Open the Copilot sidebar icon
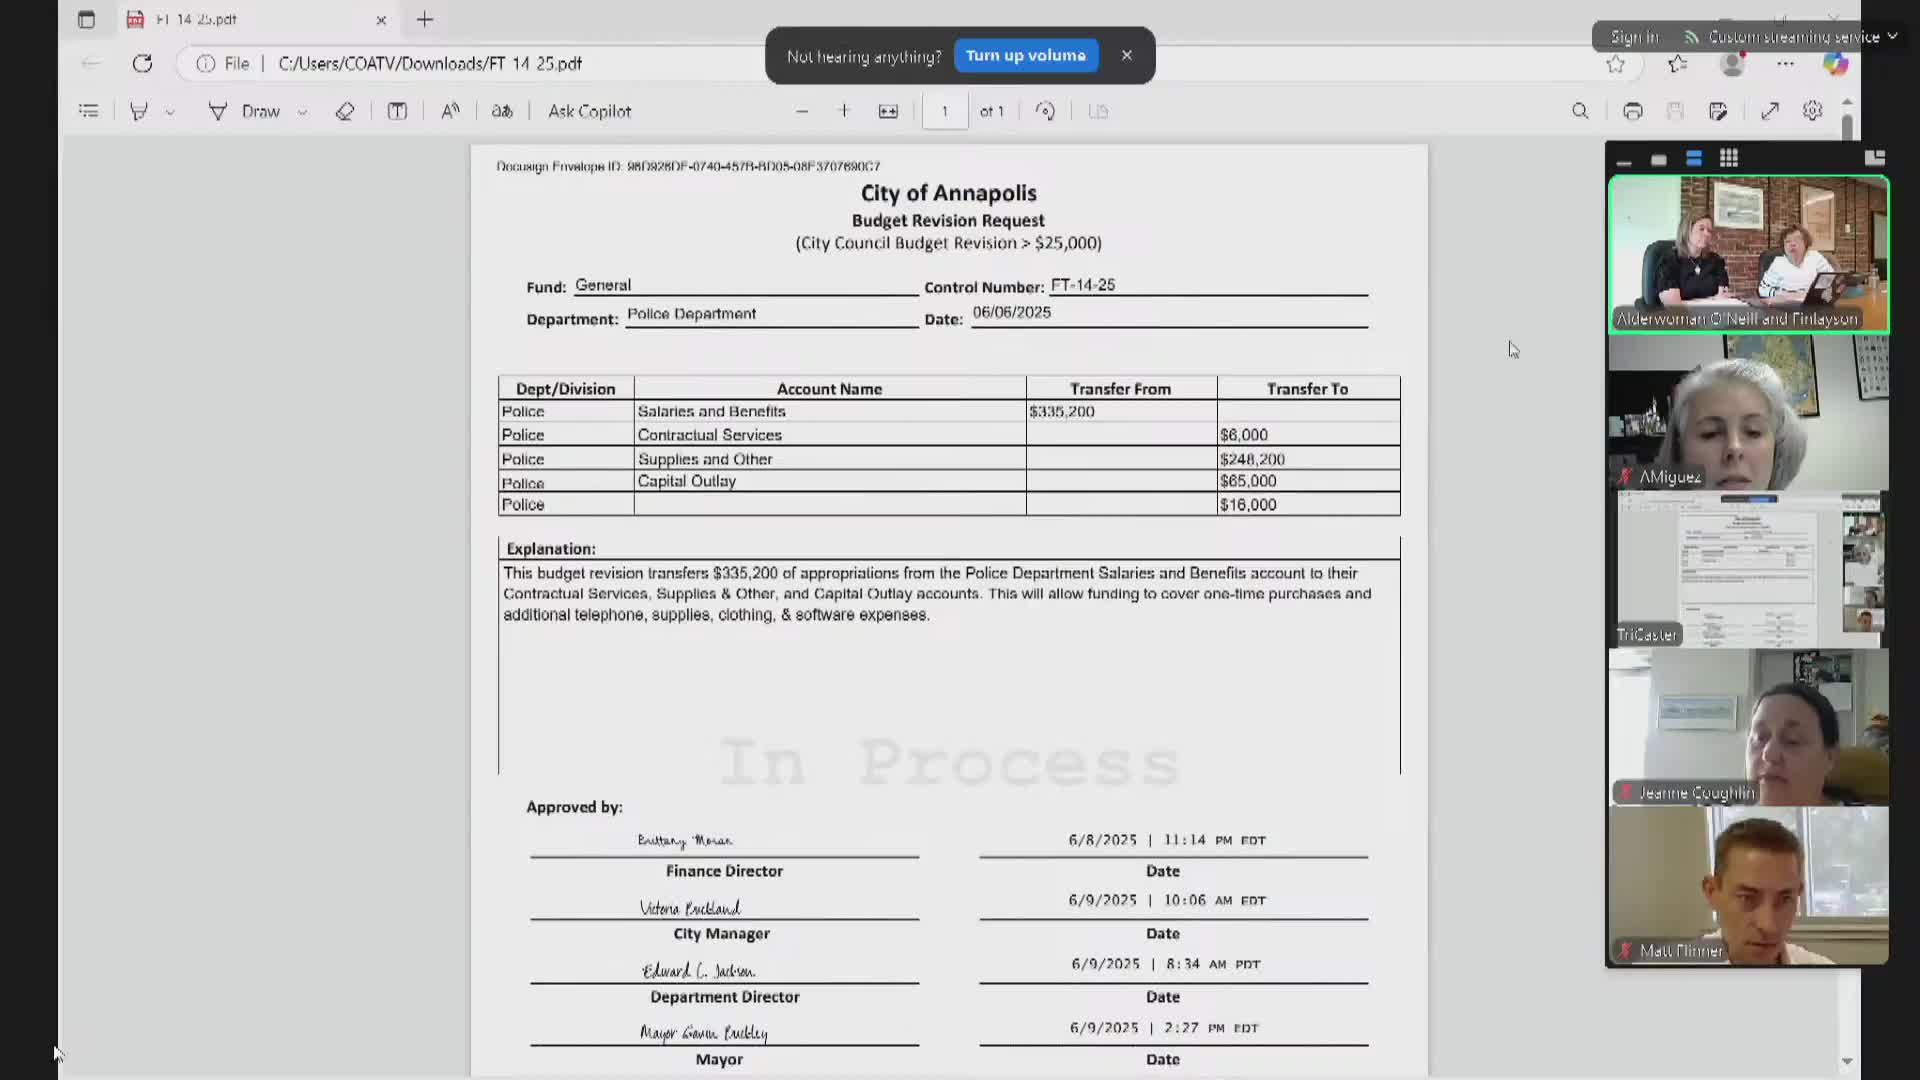 click(x=1835, y=64)
